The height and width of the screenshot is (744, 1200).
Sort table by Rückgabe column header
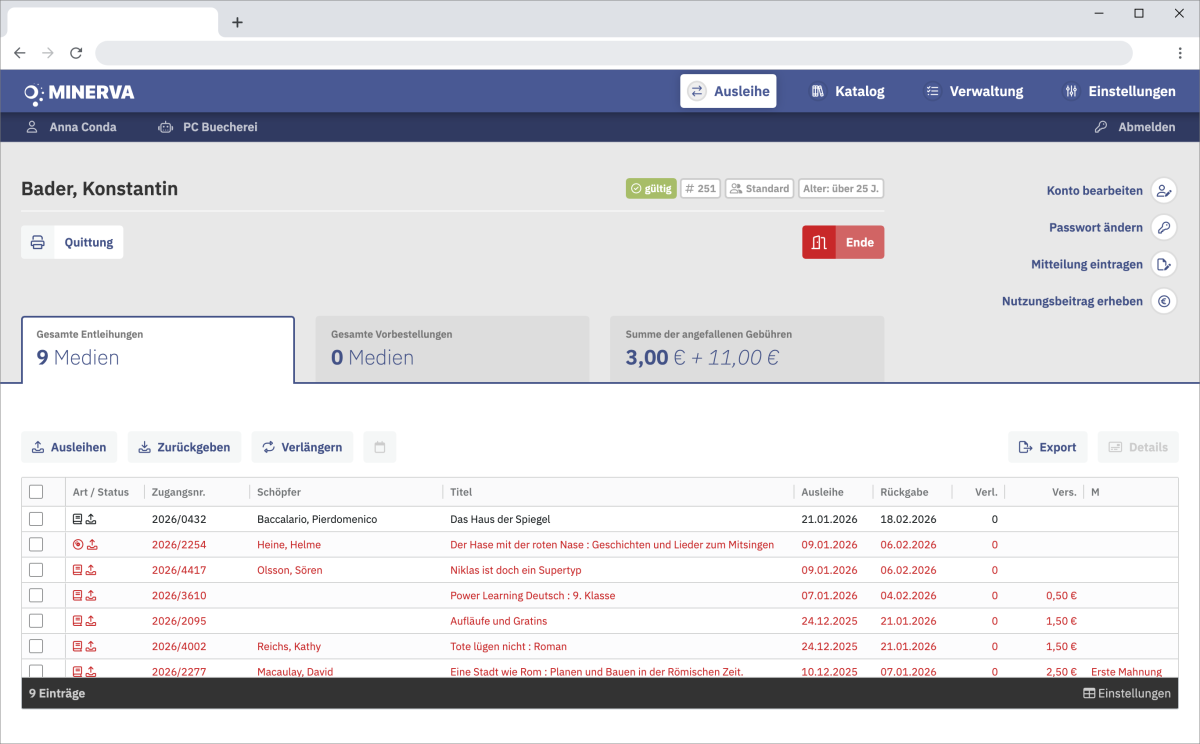click(x=905, y=492)
